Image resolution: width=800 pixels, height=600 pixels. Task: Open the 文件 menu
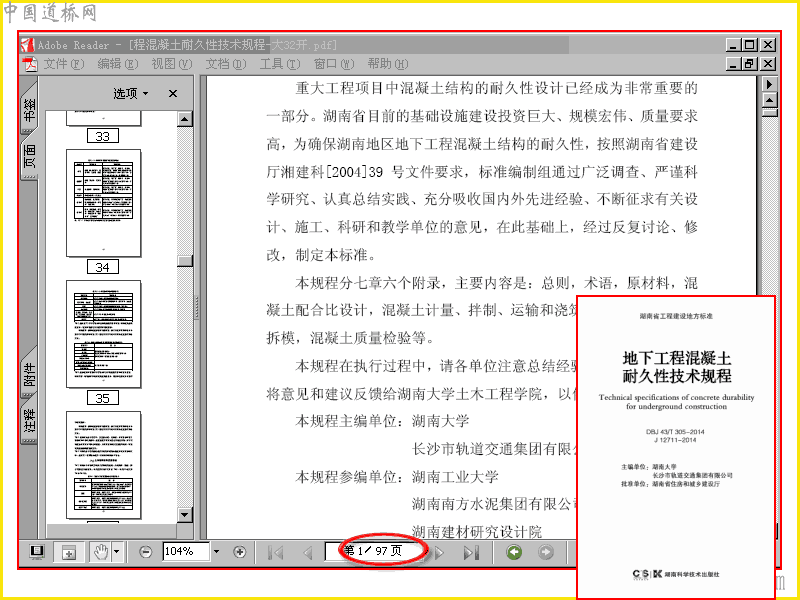click(x=62, y=64)
